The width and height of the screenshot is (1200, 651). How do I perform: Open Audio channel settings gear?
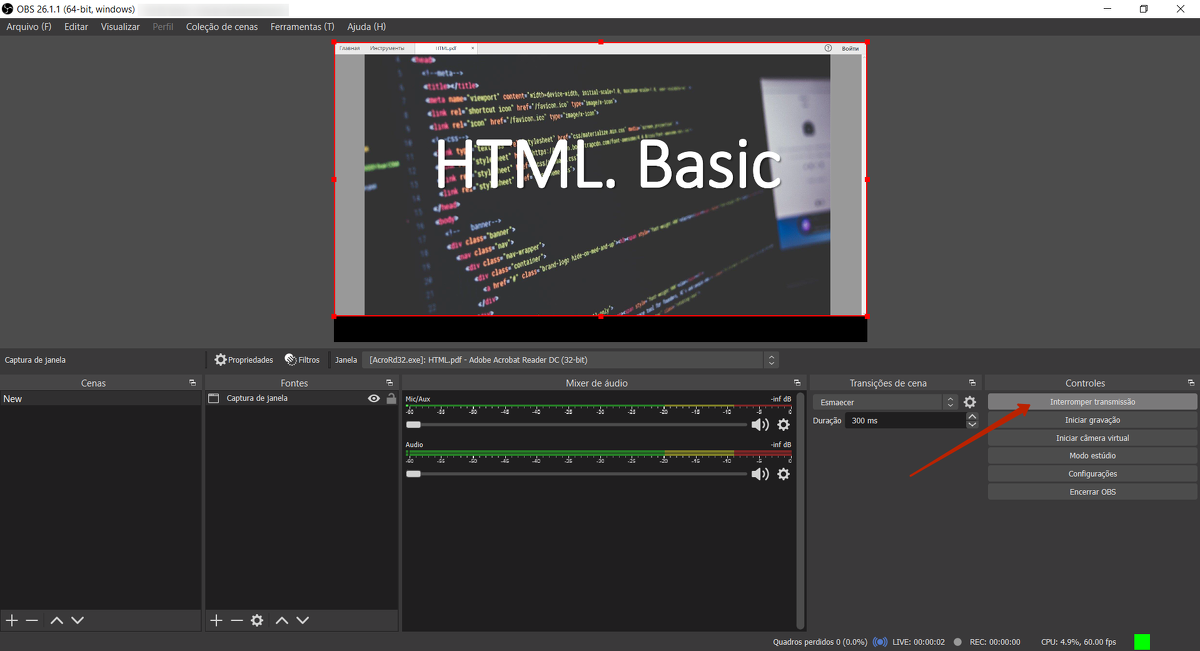click(784, 474)
